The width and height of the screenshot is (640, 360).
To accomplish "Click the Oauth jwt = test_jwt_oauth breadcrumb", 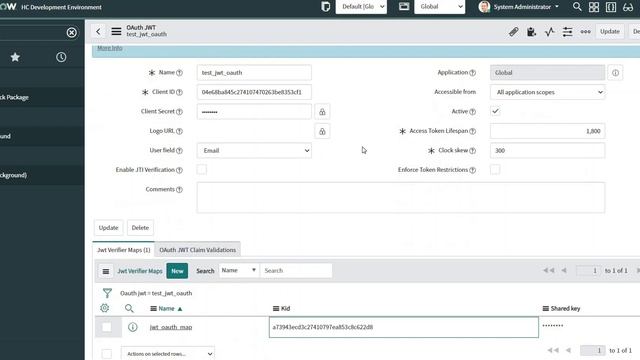I will (156, 293).
